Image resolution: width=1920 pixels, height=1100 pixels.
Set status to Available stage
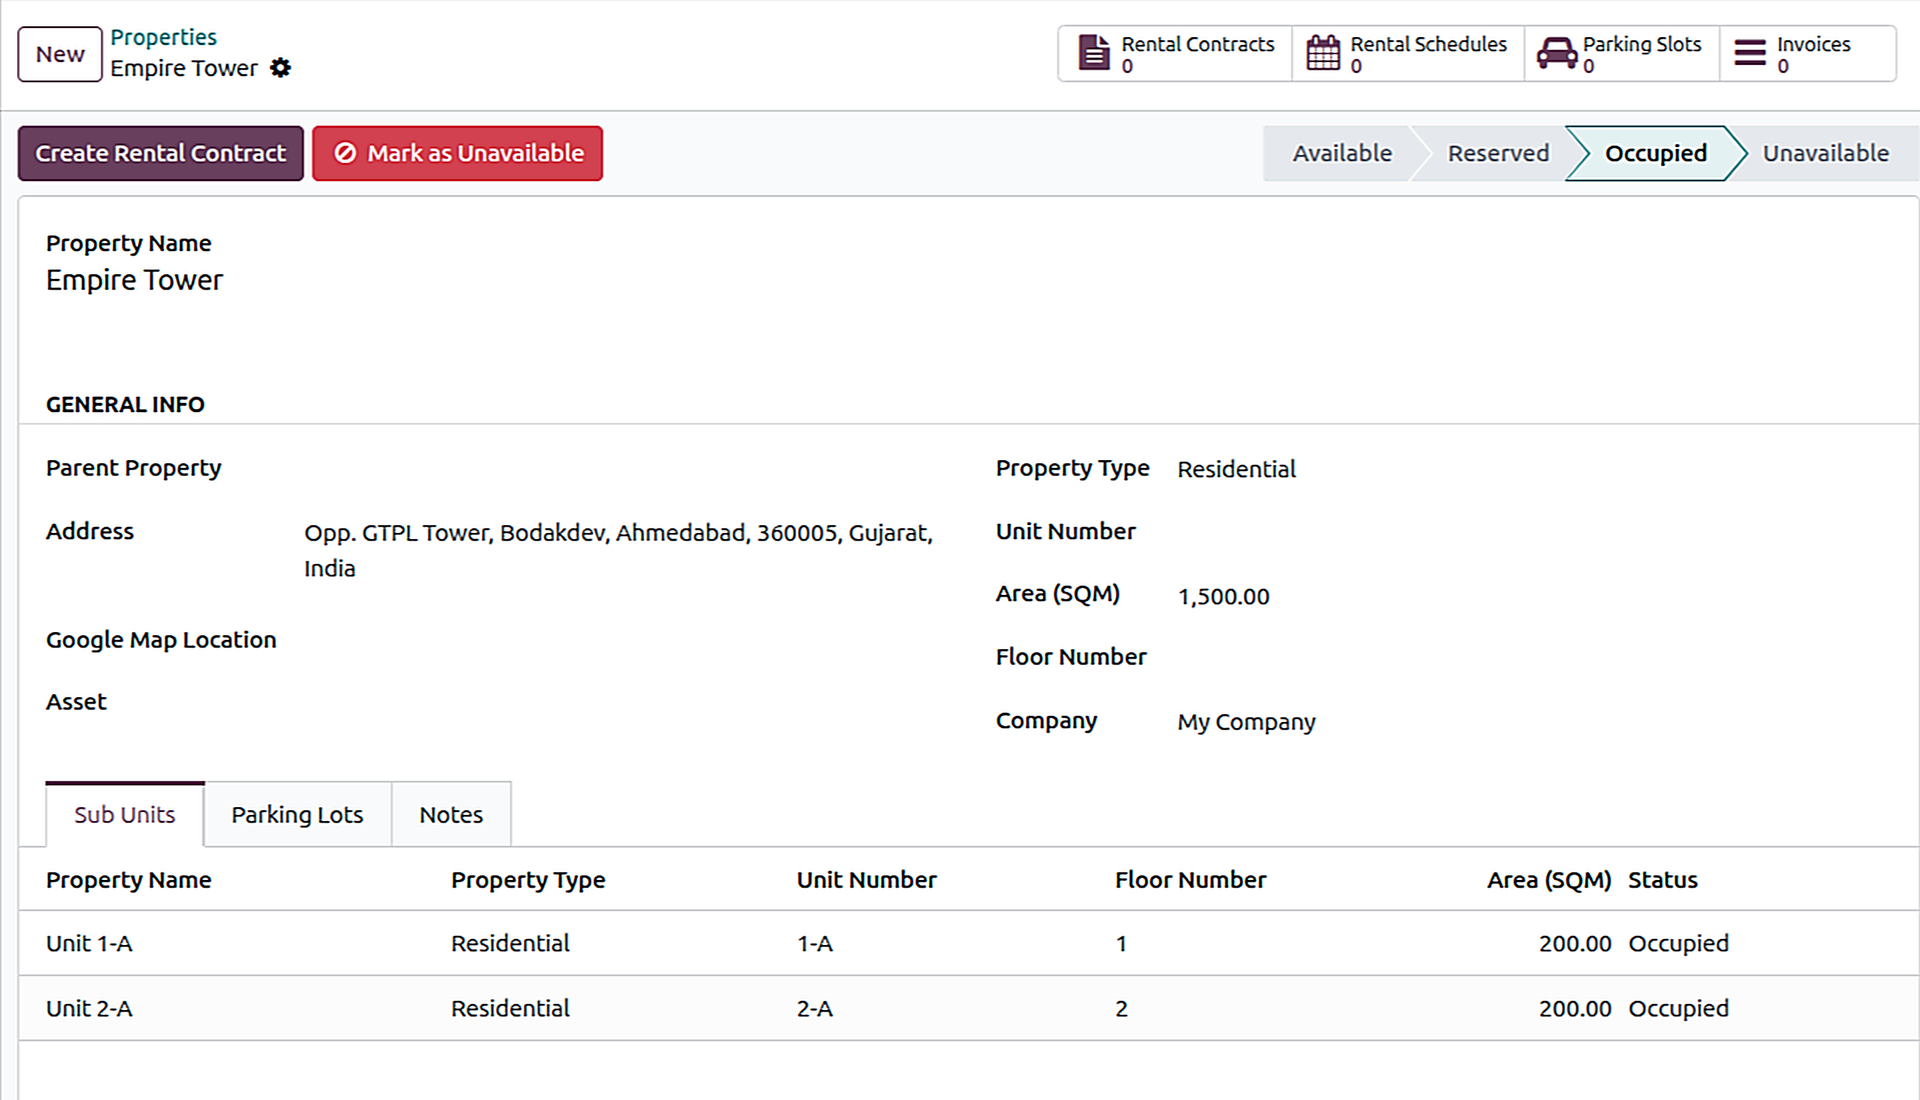click(x=1341, y=153)
